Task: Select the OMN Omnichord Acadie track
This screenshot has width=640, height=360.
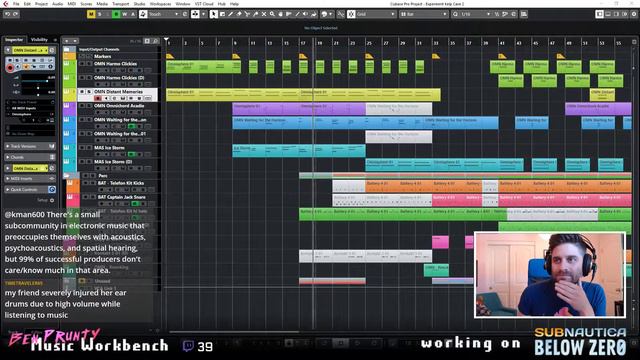Action: click(x=119, y=105)
